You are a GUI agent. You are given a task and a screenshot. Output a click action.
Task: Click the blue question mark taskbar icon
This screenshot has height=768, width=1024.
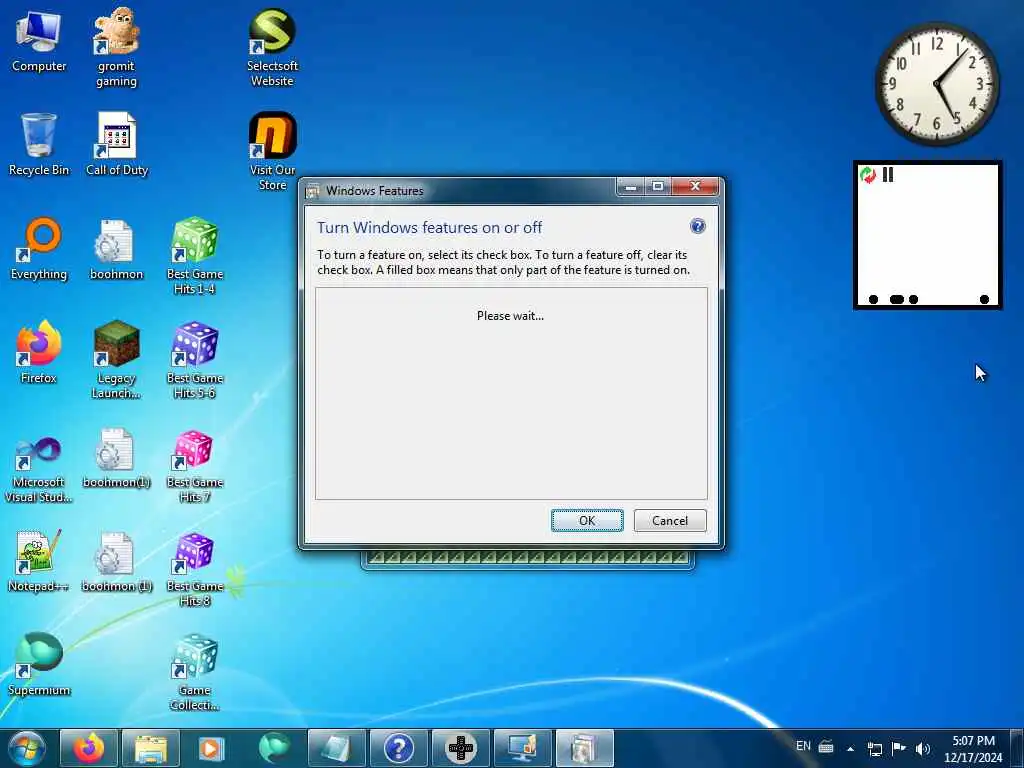point(398,748)
